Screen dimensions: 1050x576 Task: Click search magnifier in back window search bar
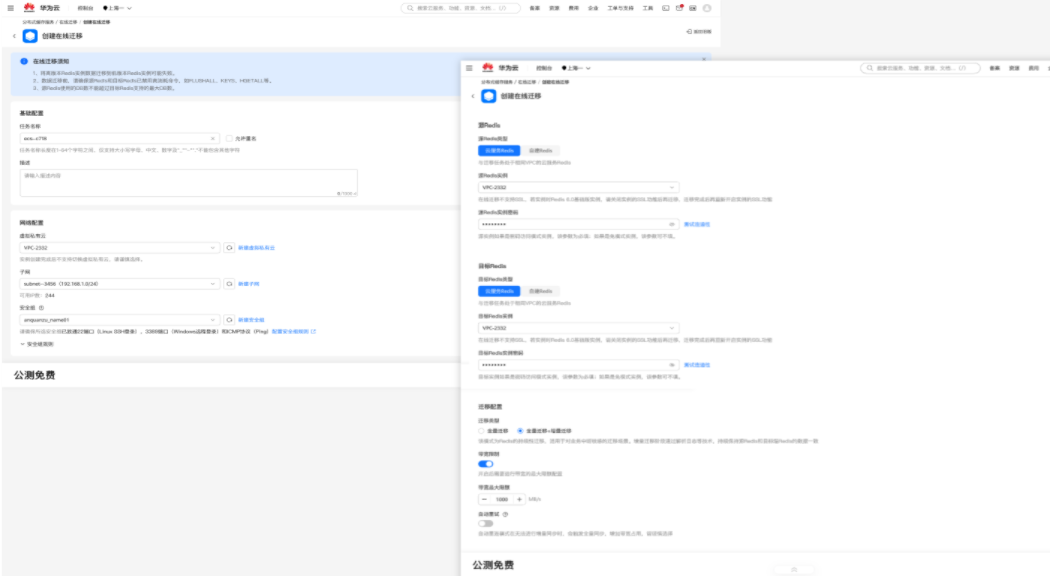410,8
